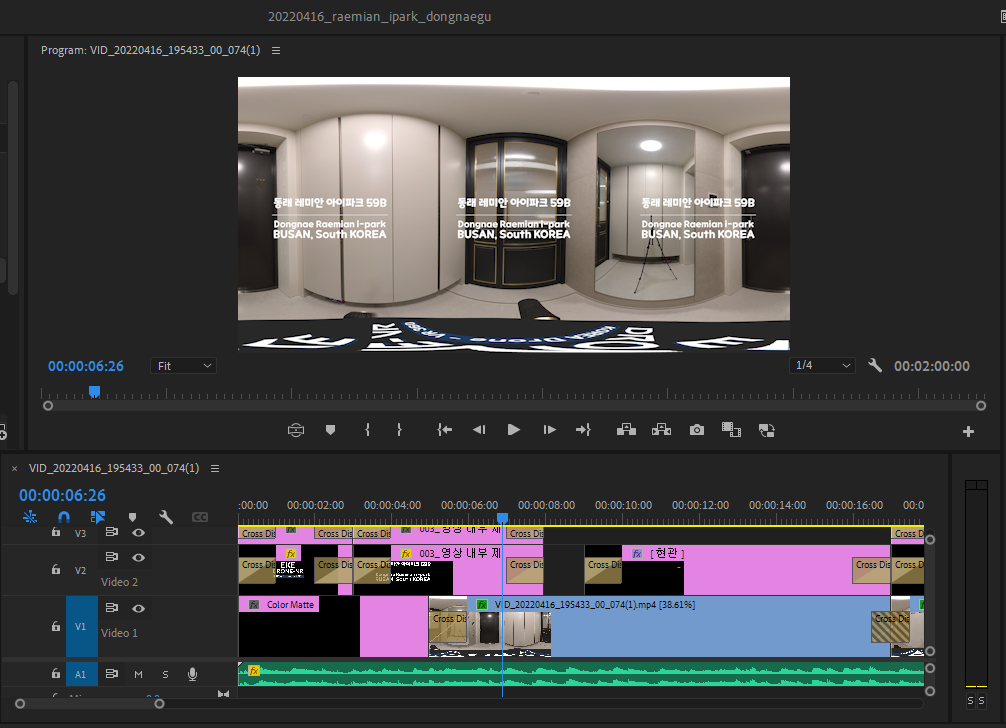Click the Program monitor playhead marker
Image resolution: width=1006 pixels, height=728 pixels.
tap(94, 391)
